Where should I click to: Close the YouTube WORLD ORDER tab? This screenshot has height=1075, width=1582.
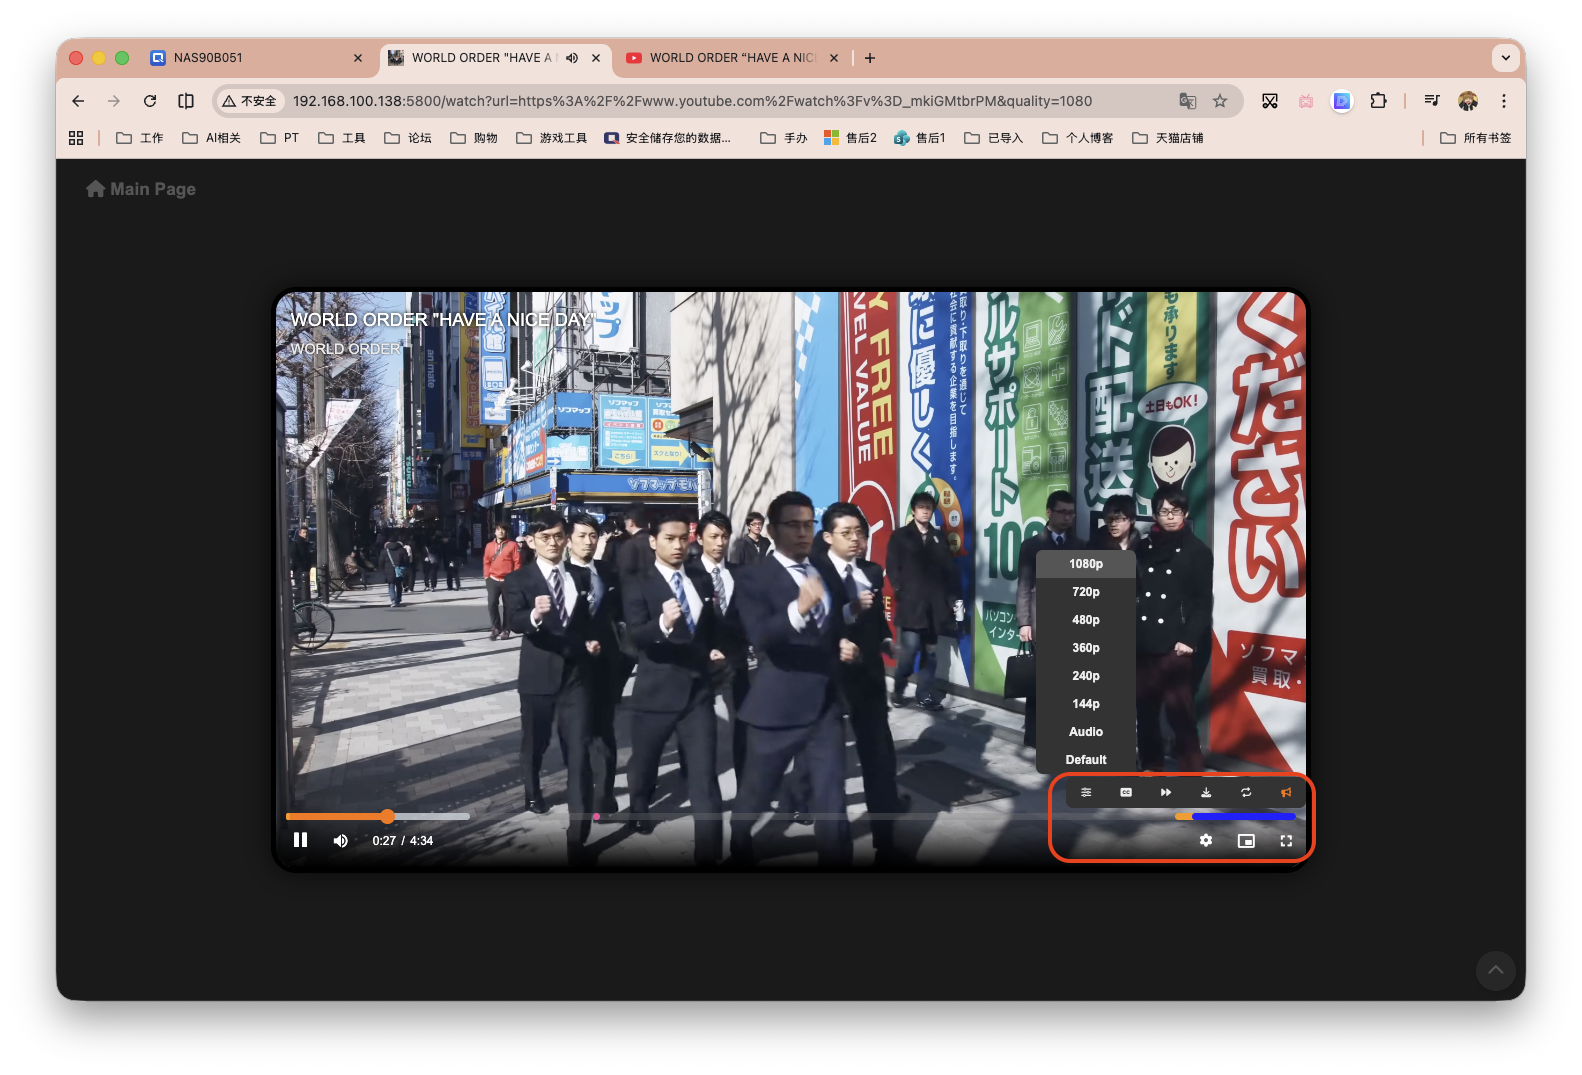834,58
